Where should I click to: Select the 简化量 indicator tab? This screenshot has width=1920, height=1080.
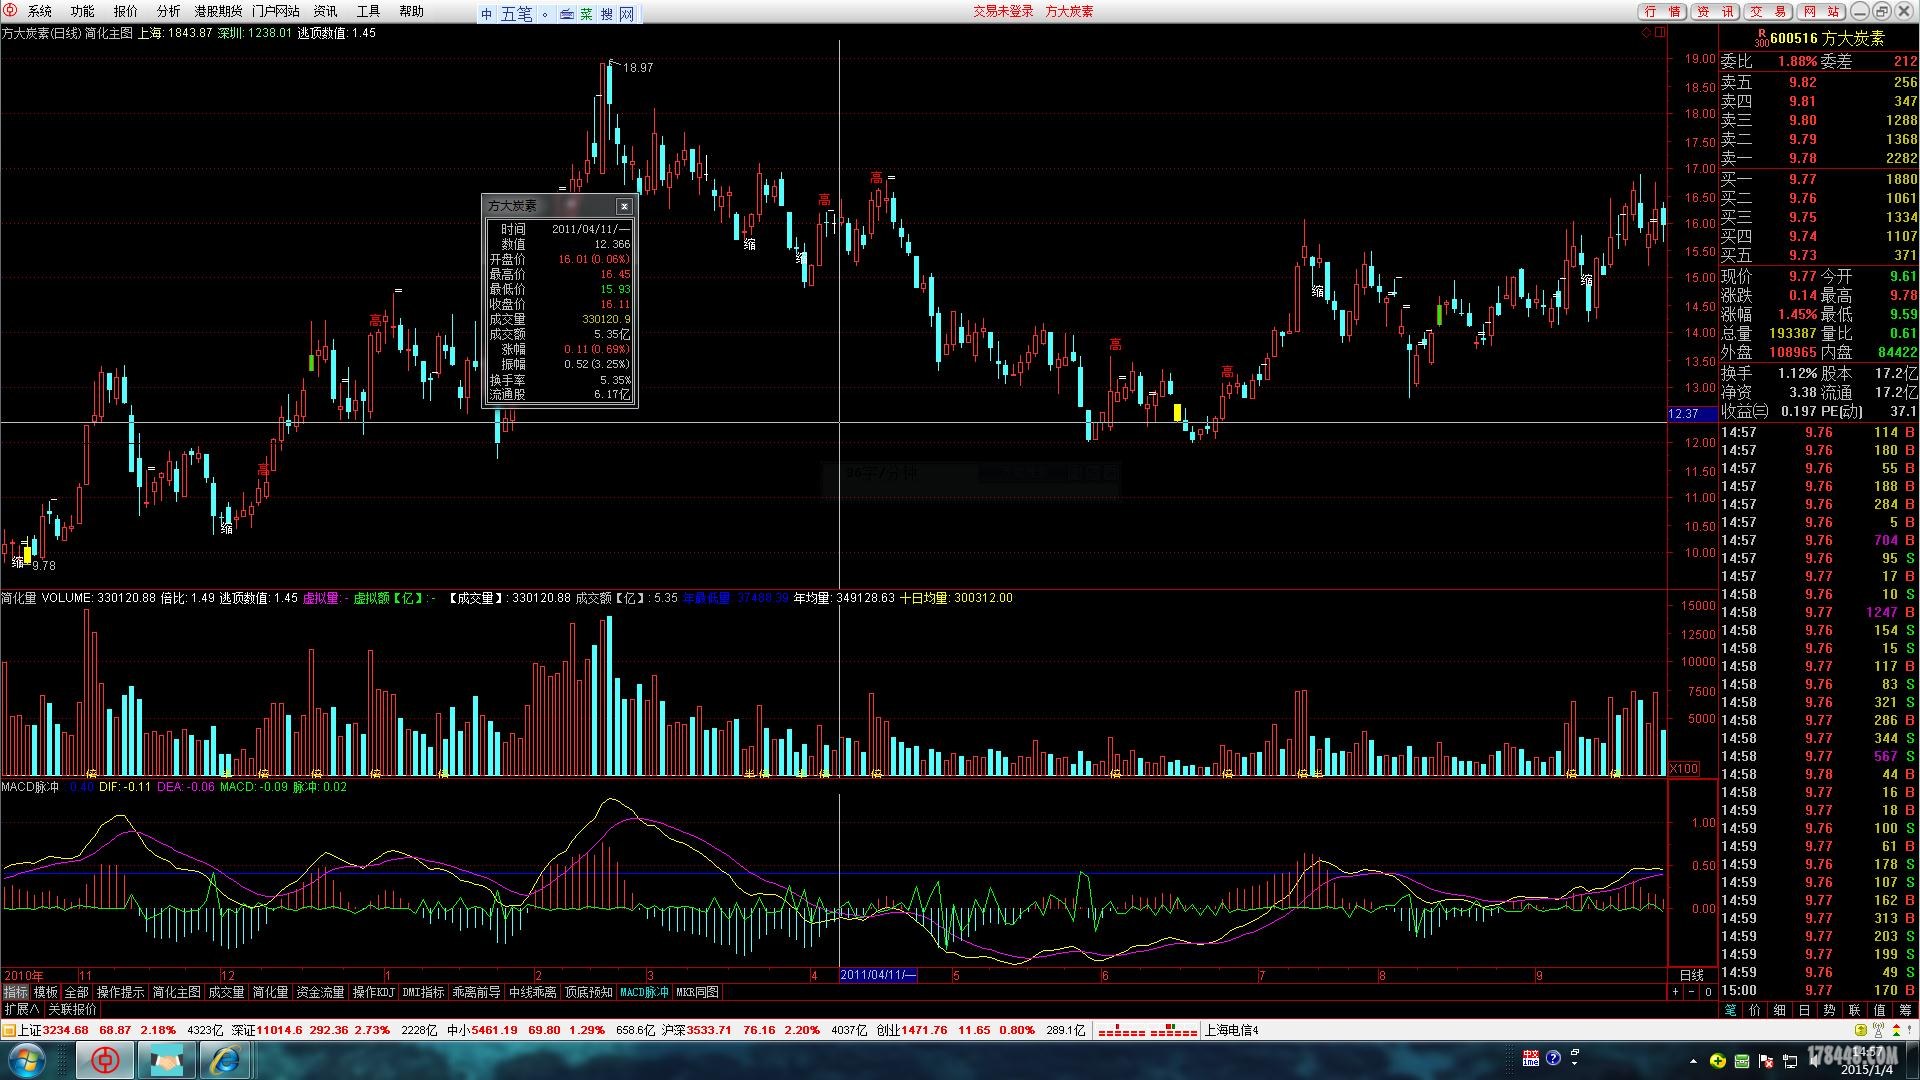[270, 992]
